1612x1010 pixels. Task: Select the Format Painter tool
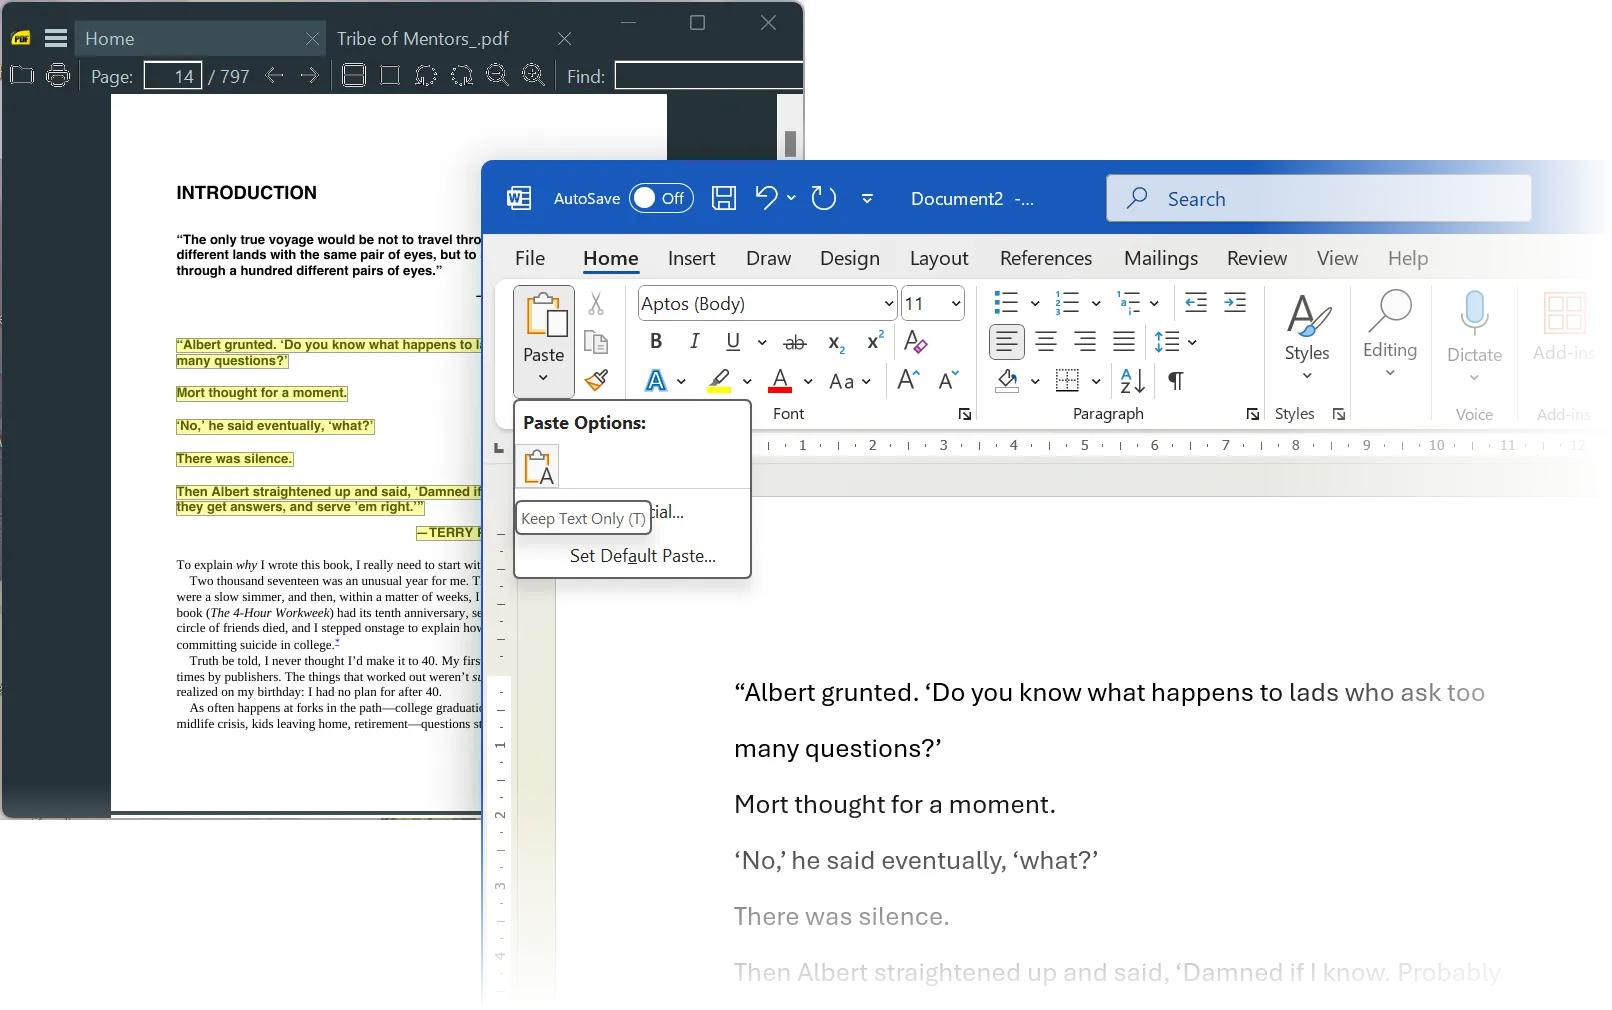coord(597,380)
